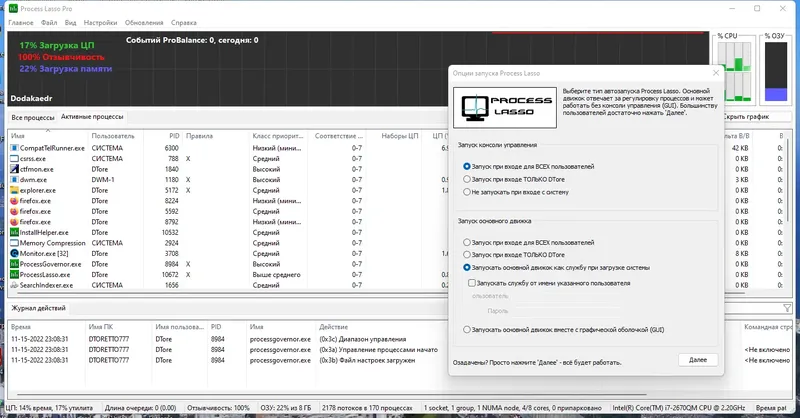This screenshot has width=800, height=418.
Task: Open the Настройки menu
Action: pos(101,22)
